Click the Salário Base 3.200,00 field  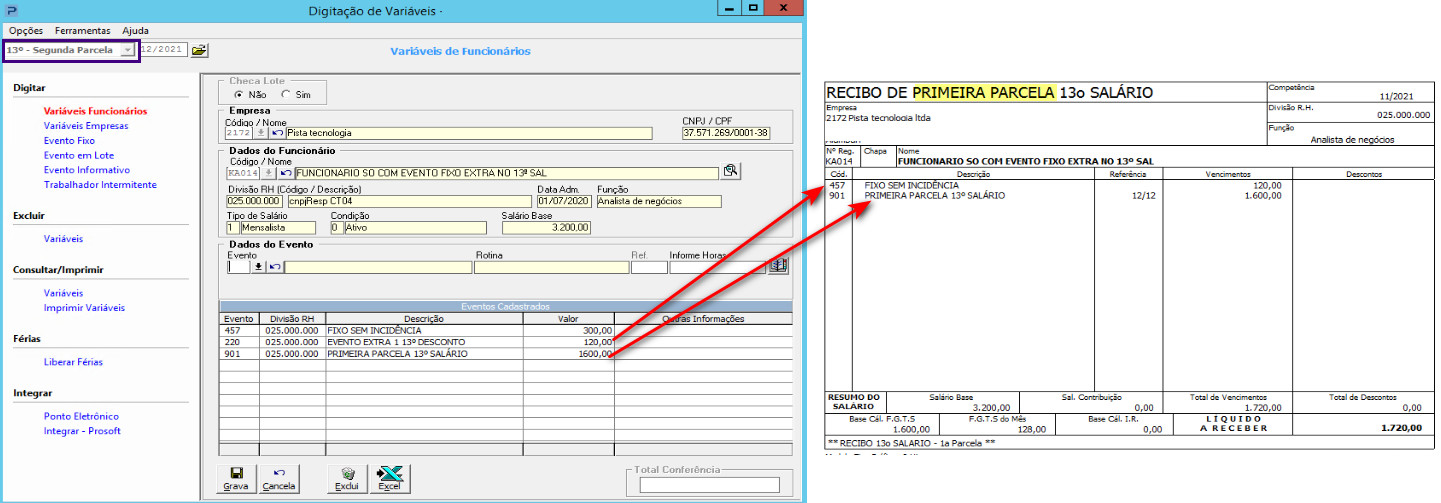546,228
